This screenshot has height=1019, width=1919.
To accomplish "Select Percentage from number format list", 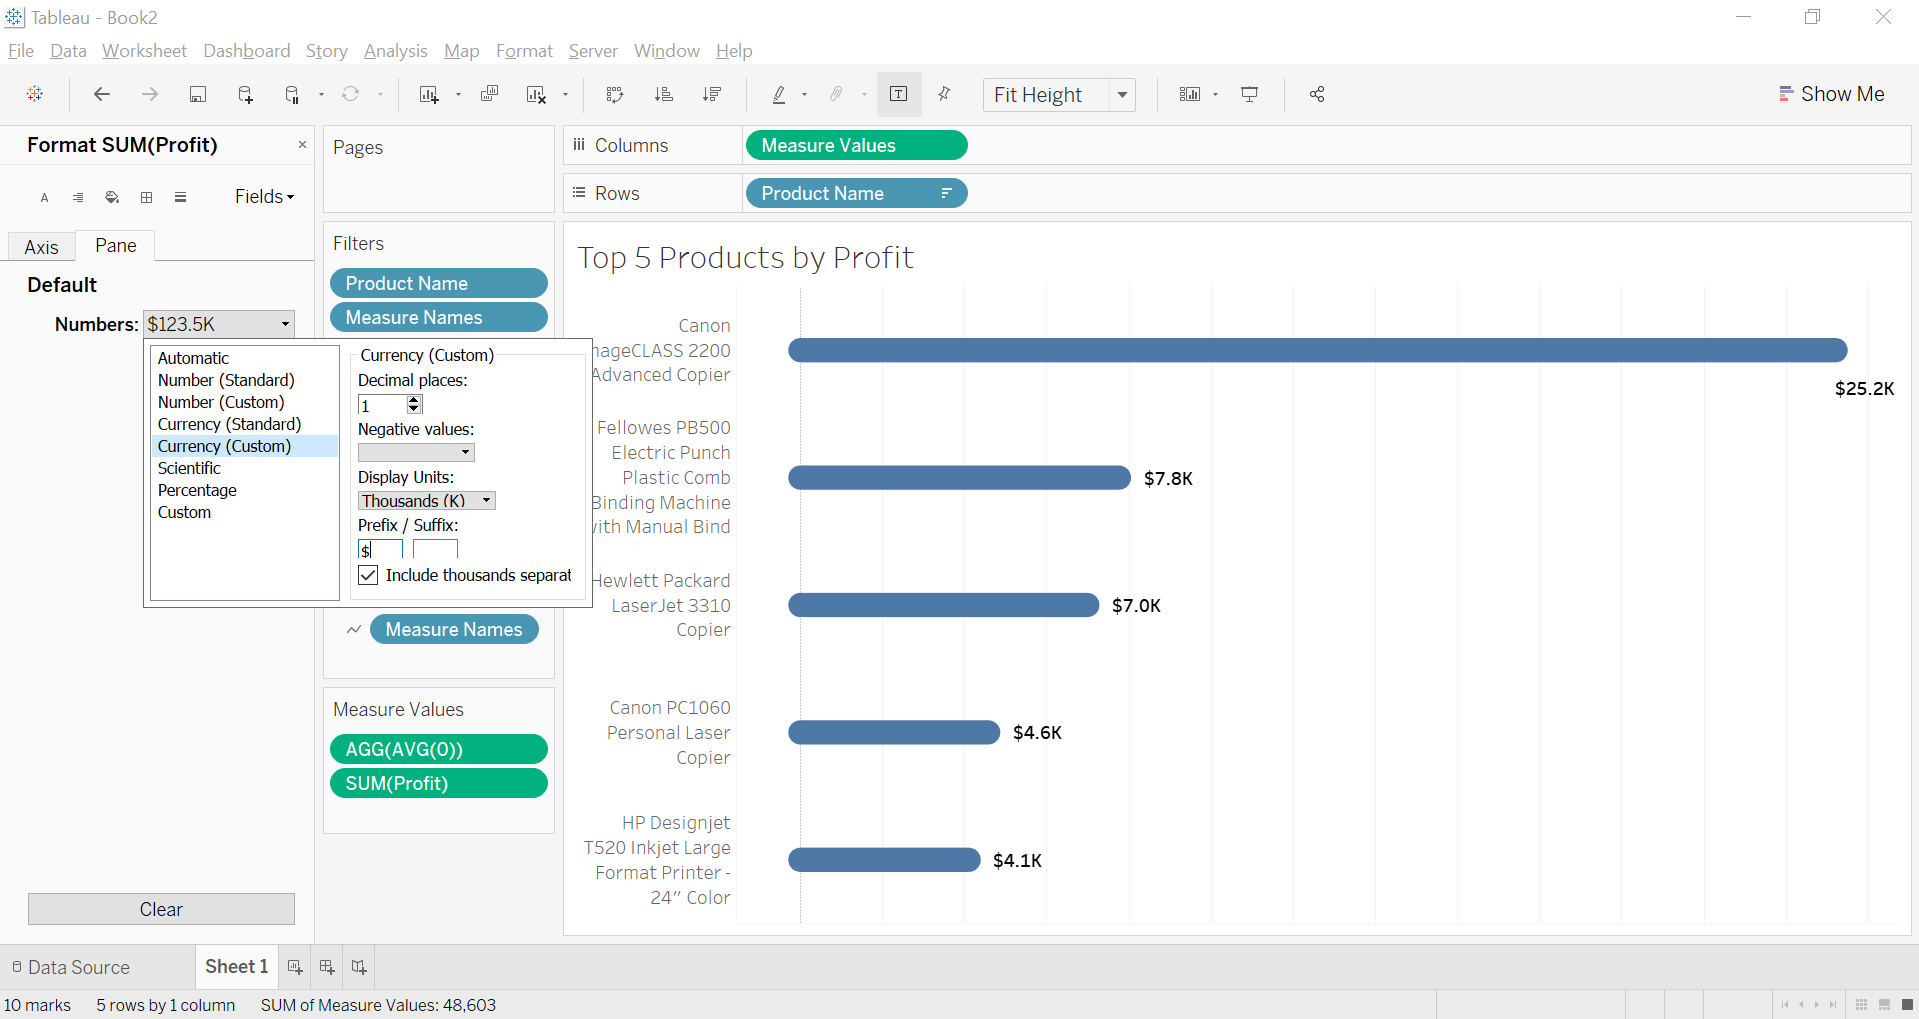I will point(197,490).
